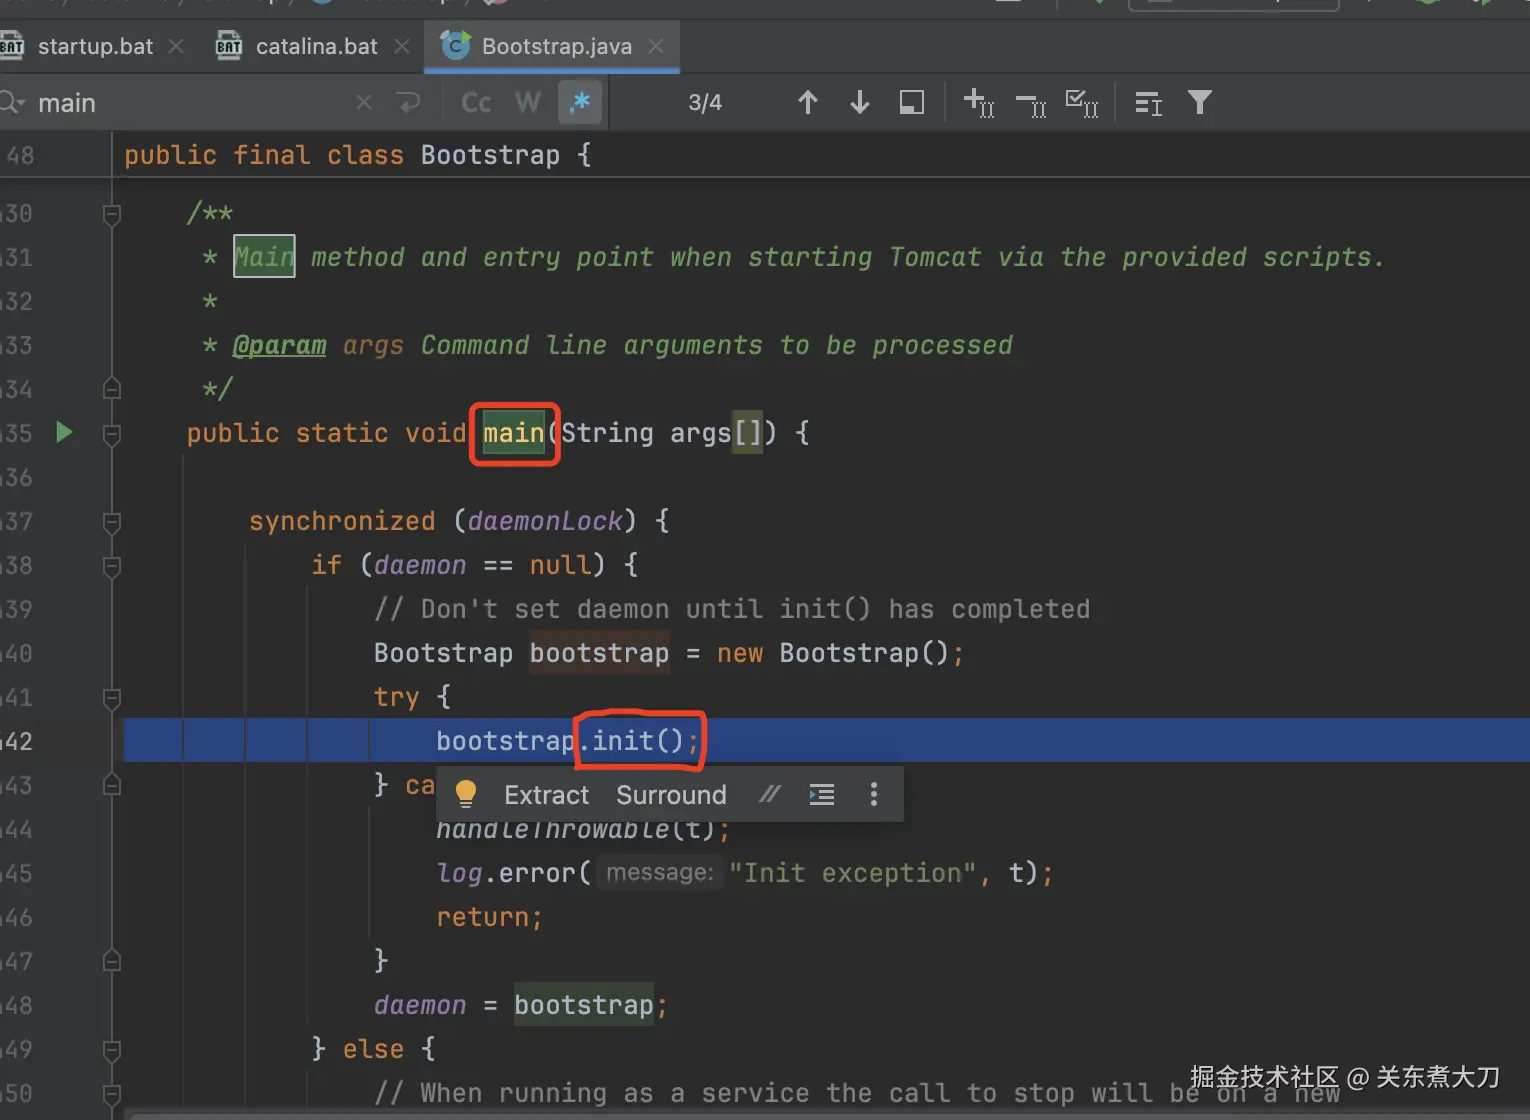Click the log.error call
The image size is (1530, 1120).
(506, 873)
